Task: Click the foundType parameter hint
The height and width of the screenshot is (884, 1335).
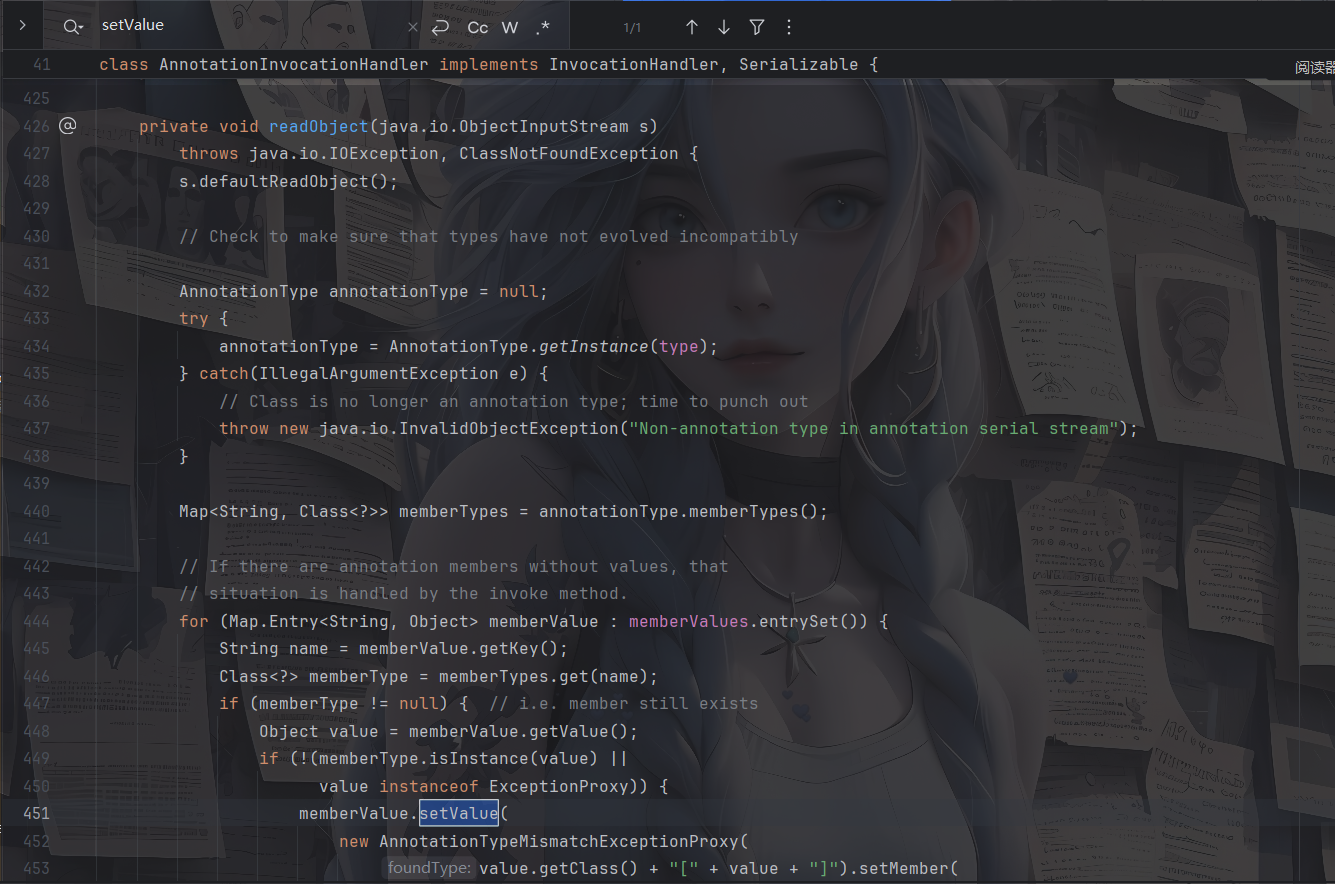Action: tap(429, 868)
